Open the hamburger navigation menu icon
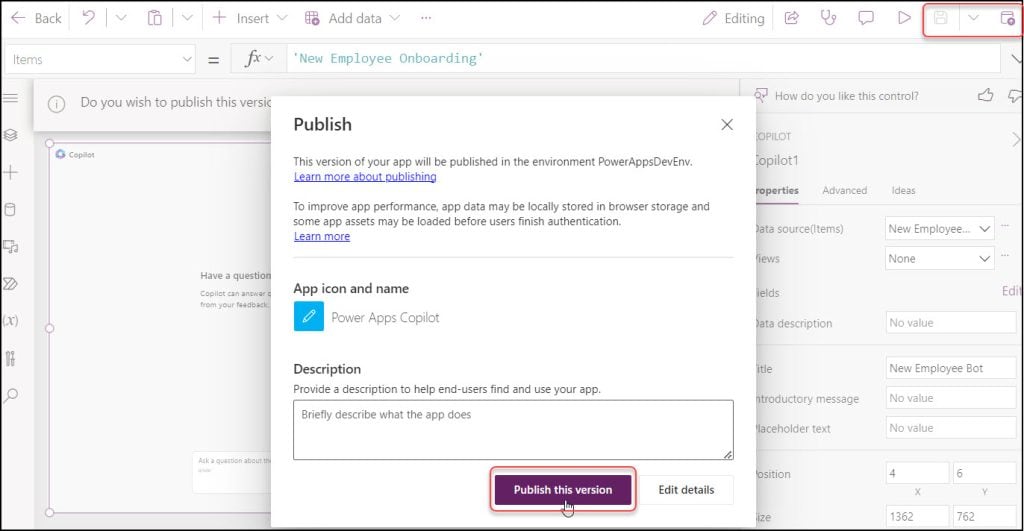The image size is (1024, 531). (x=10, y=98)
